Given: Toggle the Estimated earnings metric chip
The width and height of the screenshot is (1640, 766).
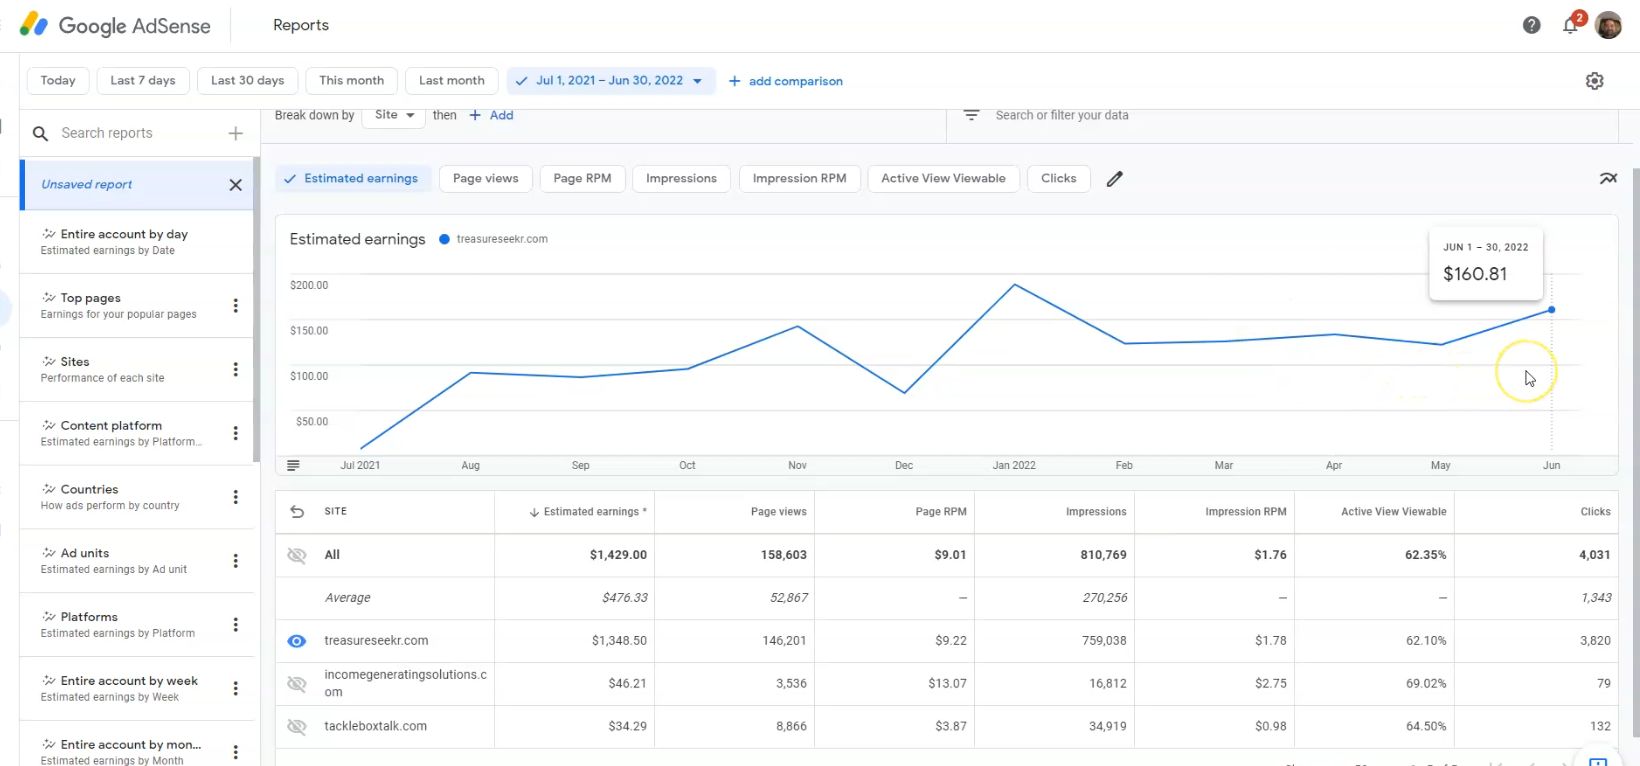Looking at the screenshot, I should [352, 179].
